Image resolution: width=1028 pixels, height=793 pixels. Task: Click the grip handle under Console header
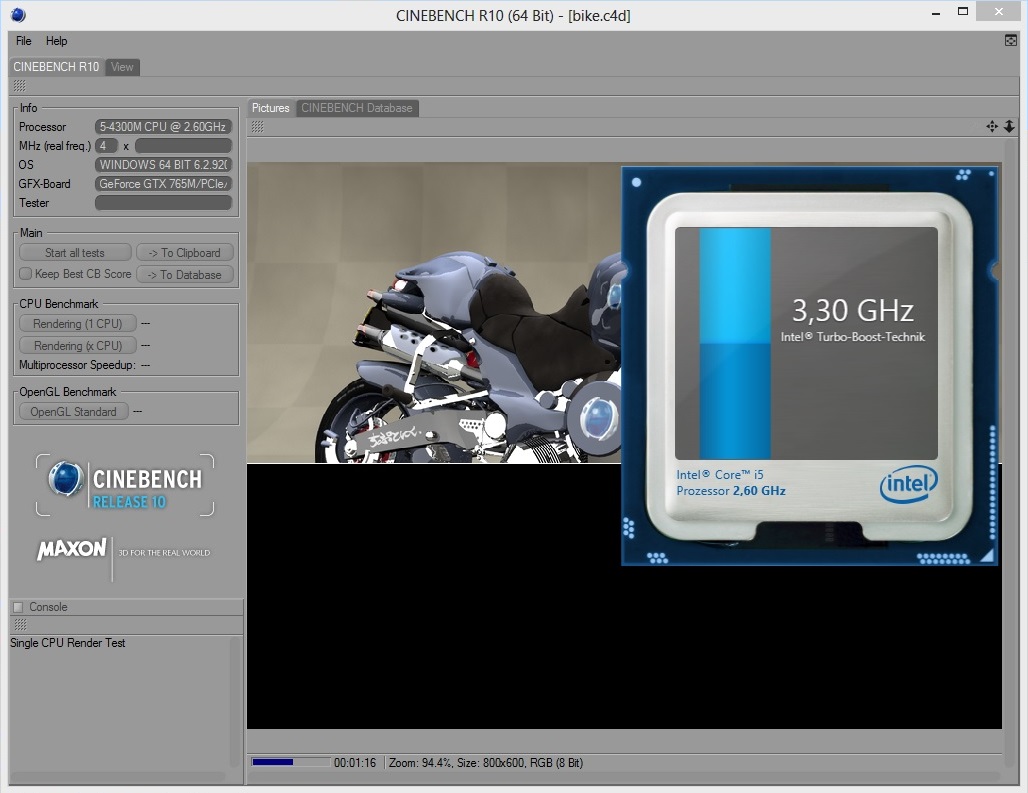[x=20, y=625]
